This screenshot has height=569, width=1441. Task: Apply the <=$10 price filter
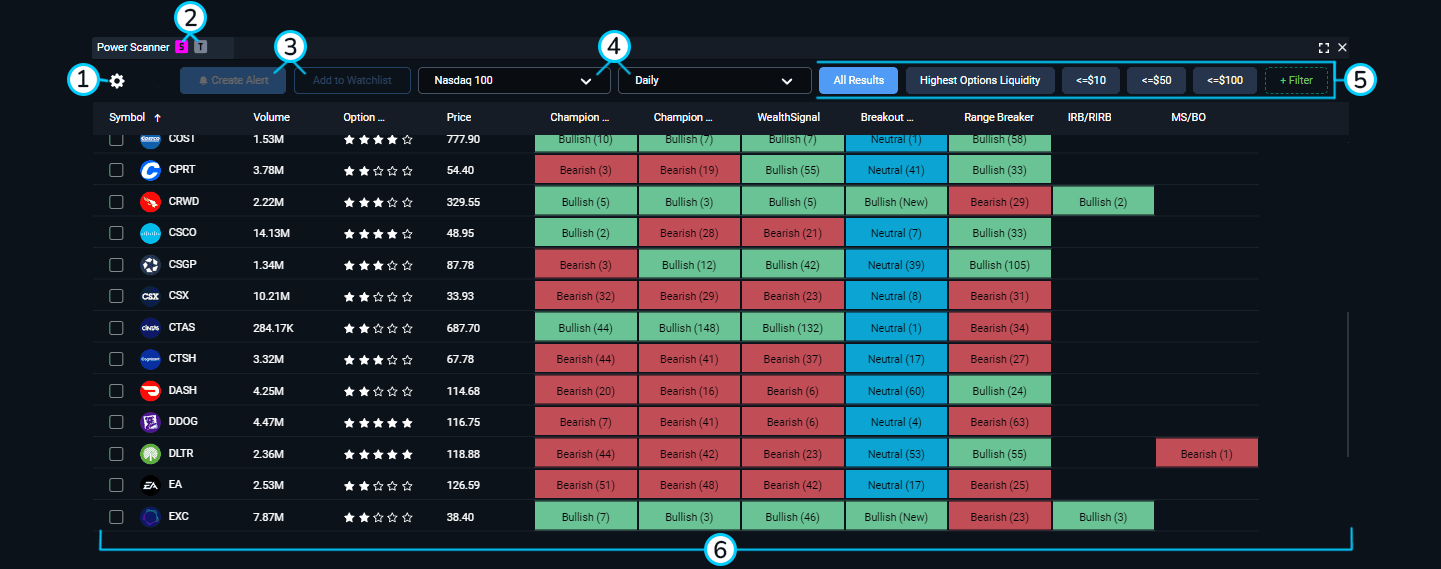pos(1090,81)
